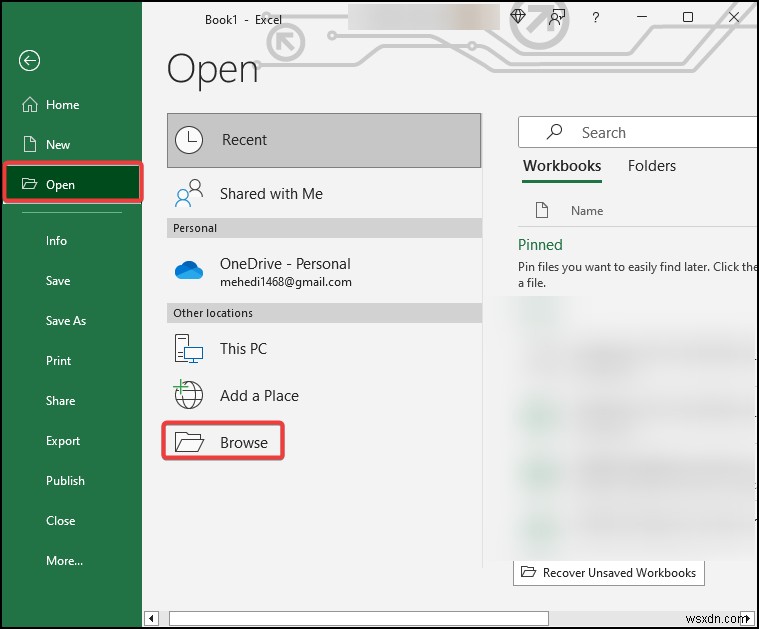
Task: Click the back arrow to return to workbook
Action: (x=30, y=61)
